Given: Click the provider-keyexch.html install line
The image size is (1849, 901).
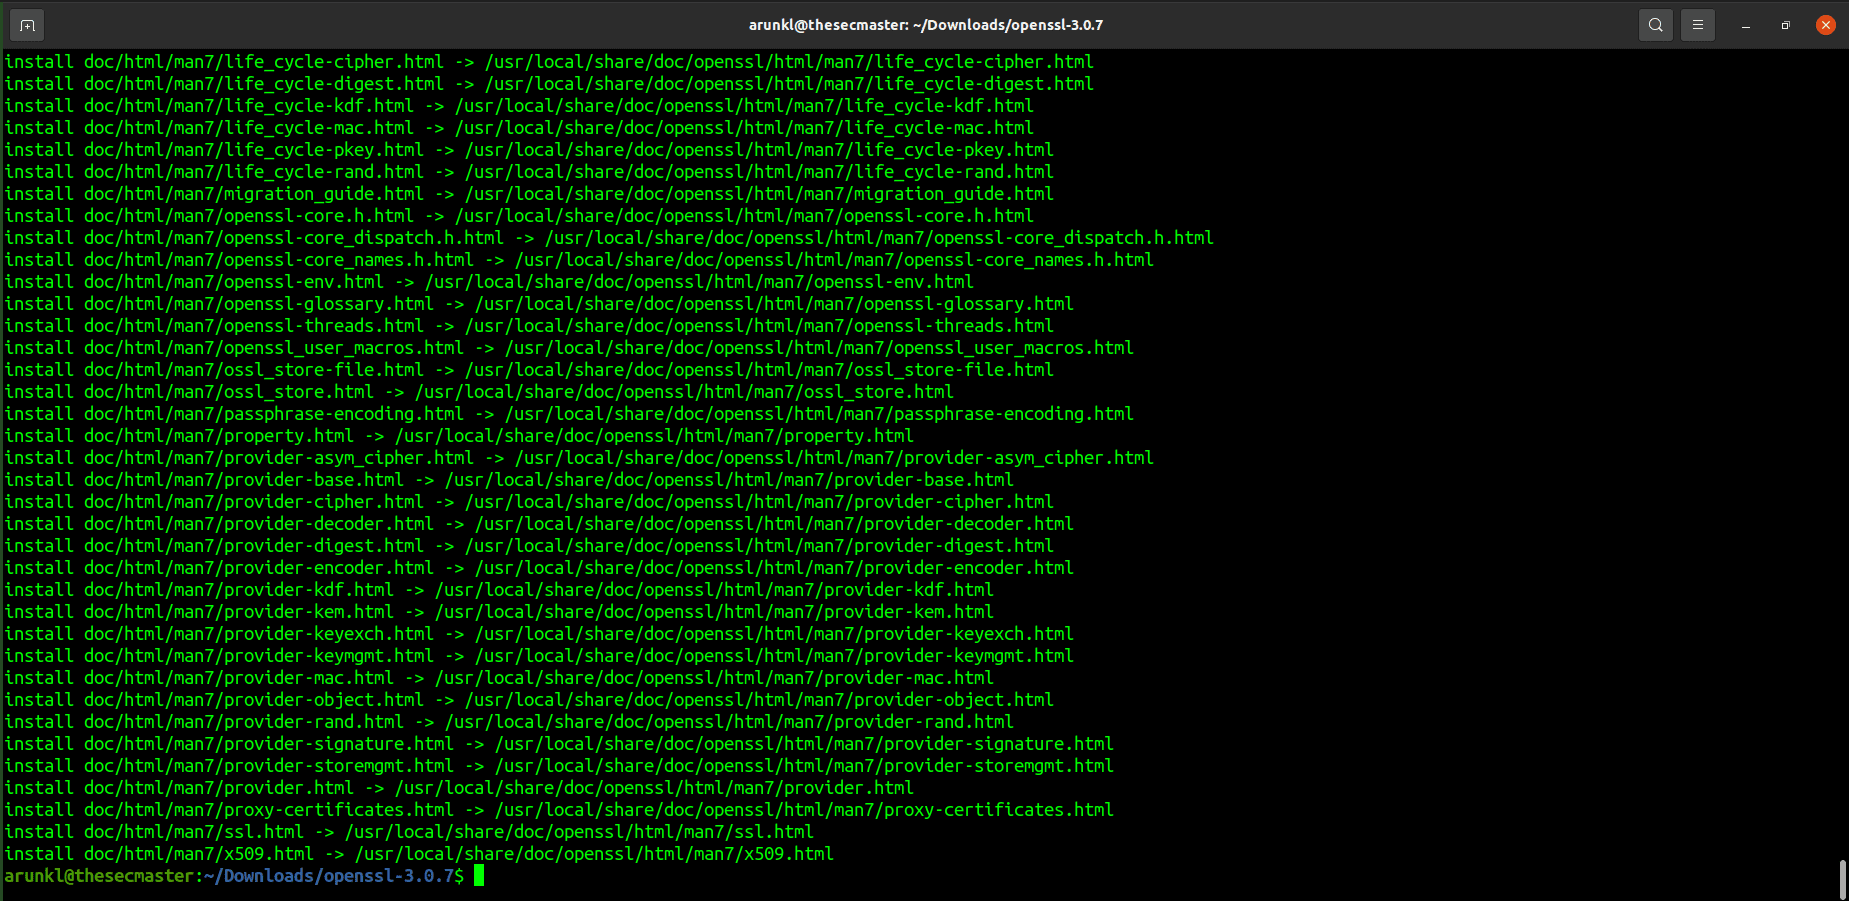Looking at the screenshot, I should (x=539, y=634).
